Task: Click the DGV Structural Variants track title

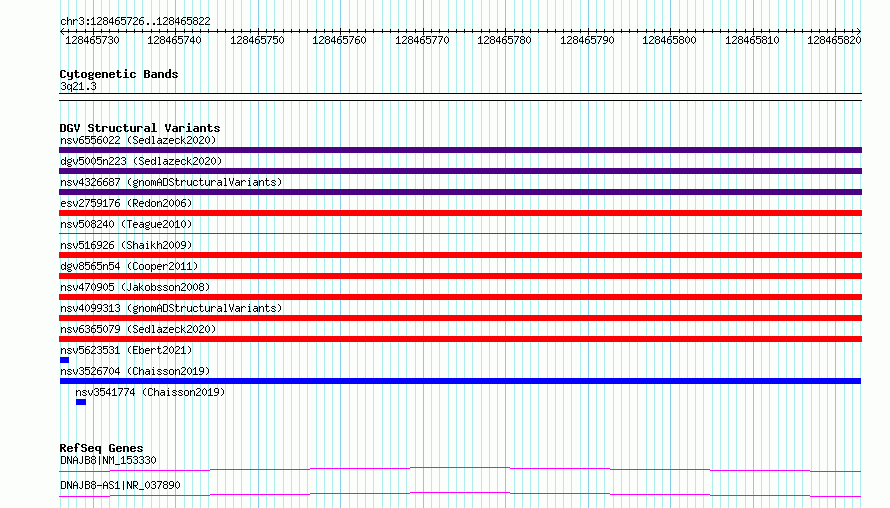Action: [x=140, y=128]
